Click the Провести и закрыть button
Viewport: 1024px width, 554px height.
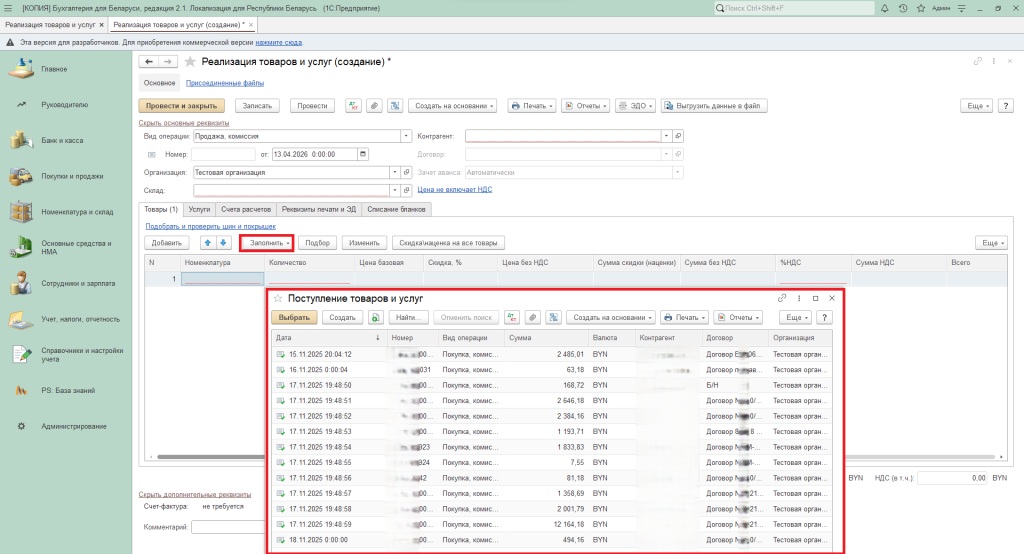pyautogui.click(x=182, y=105)
